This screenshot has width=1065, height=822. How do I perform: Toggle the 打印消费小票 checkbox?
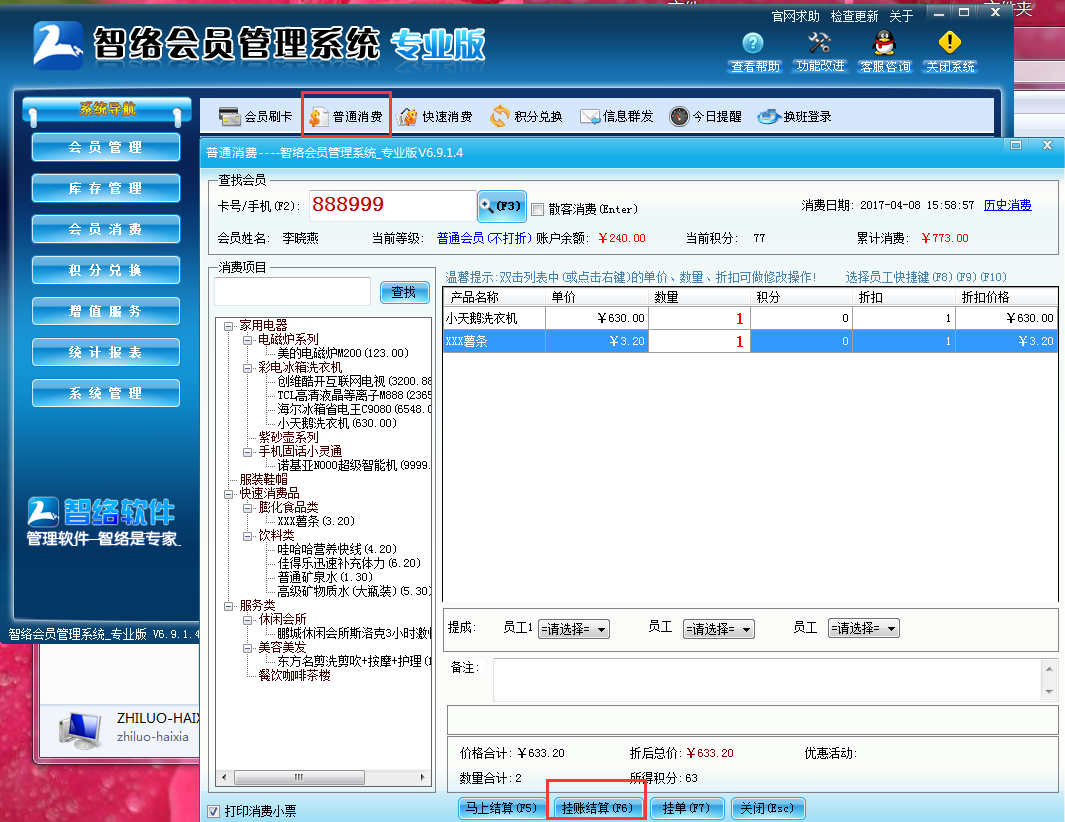215,812
